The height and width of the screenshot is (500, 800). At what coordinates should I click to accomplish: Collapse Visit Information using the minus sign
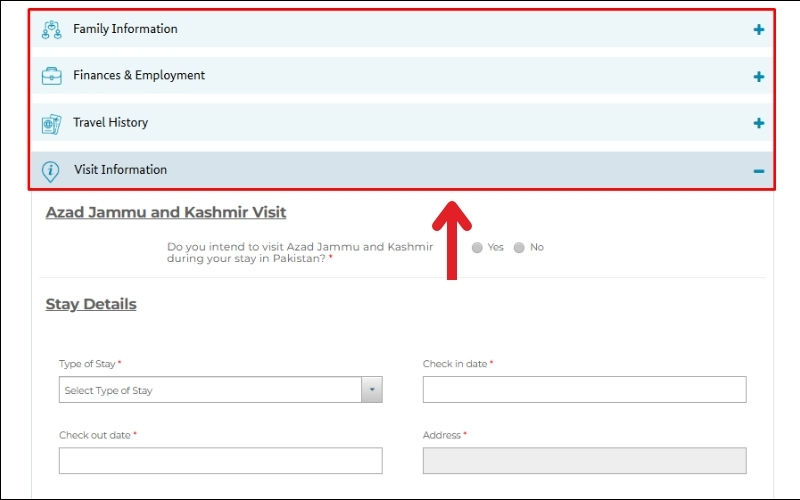coord(759,171)
